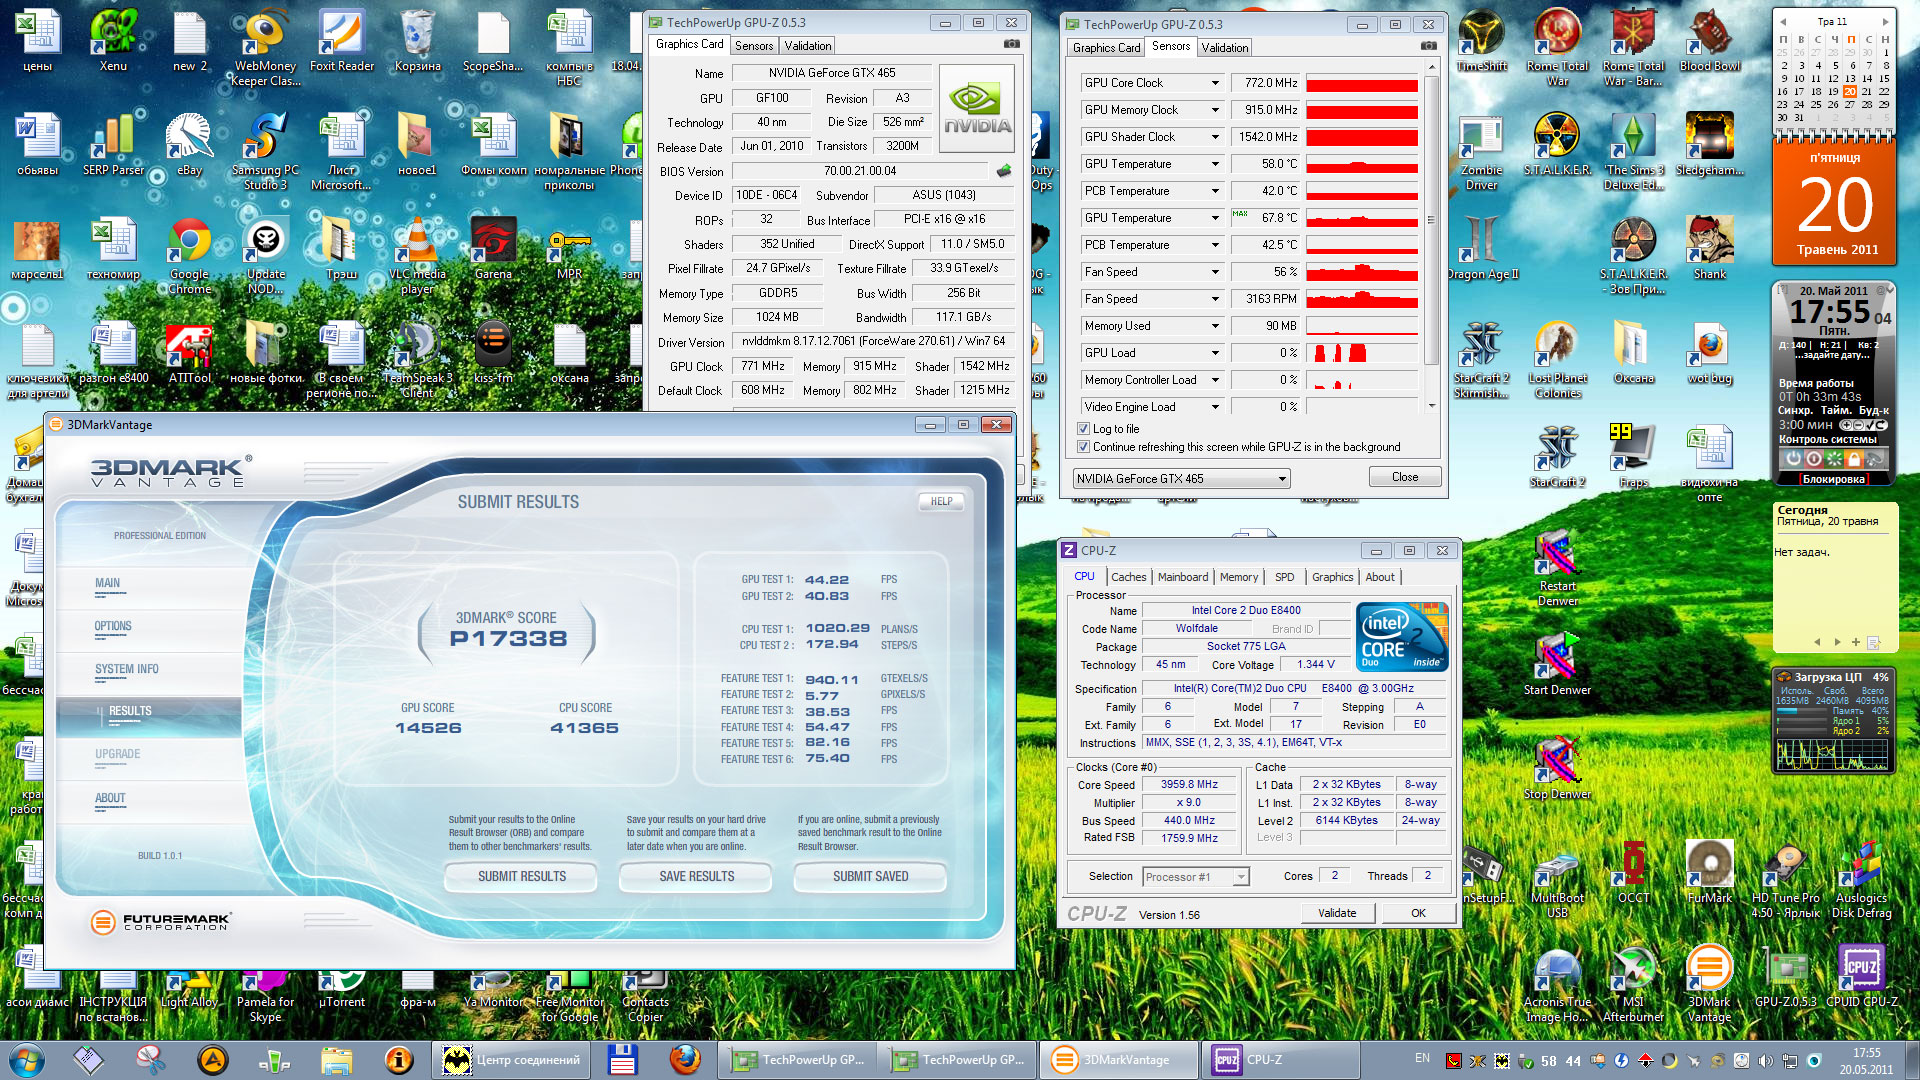Viewport: 1920px width, 1080px height.
Task: Switch to Graphics Card tab in right GPU-Z window
Action: coord(1106,48)
